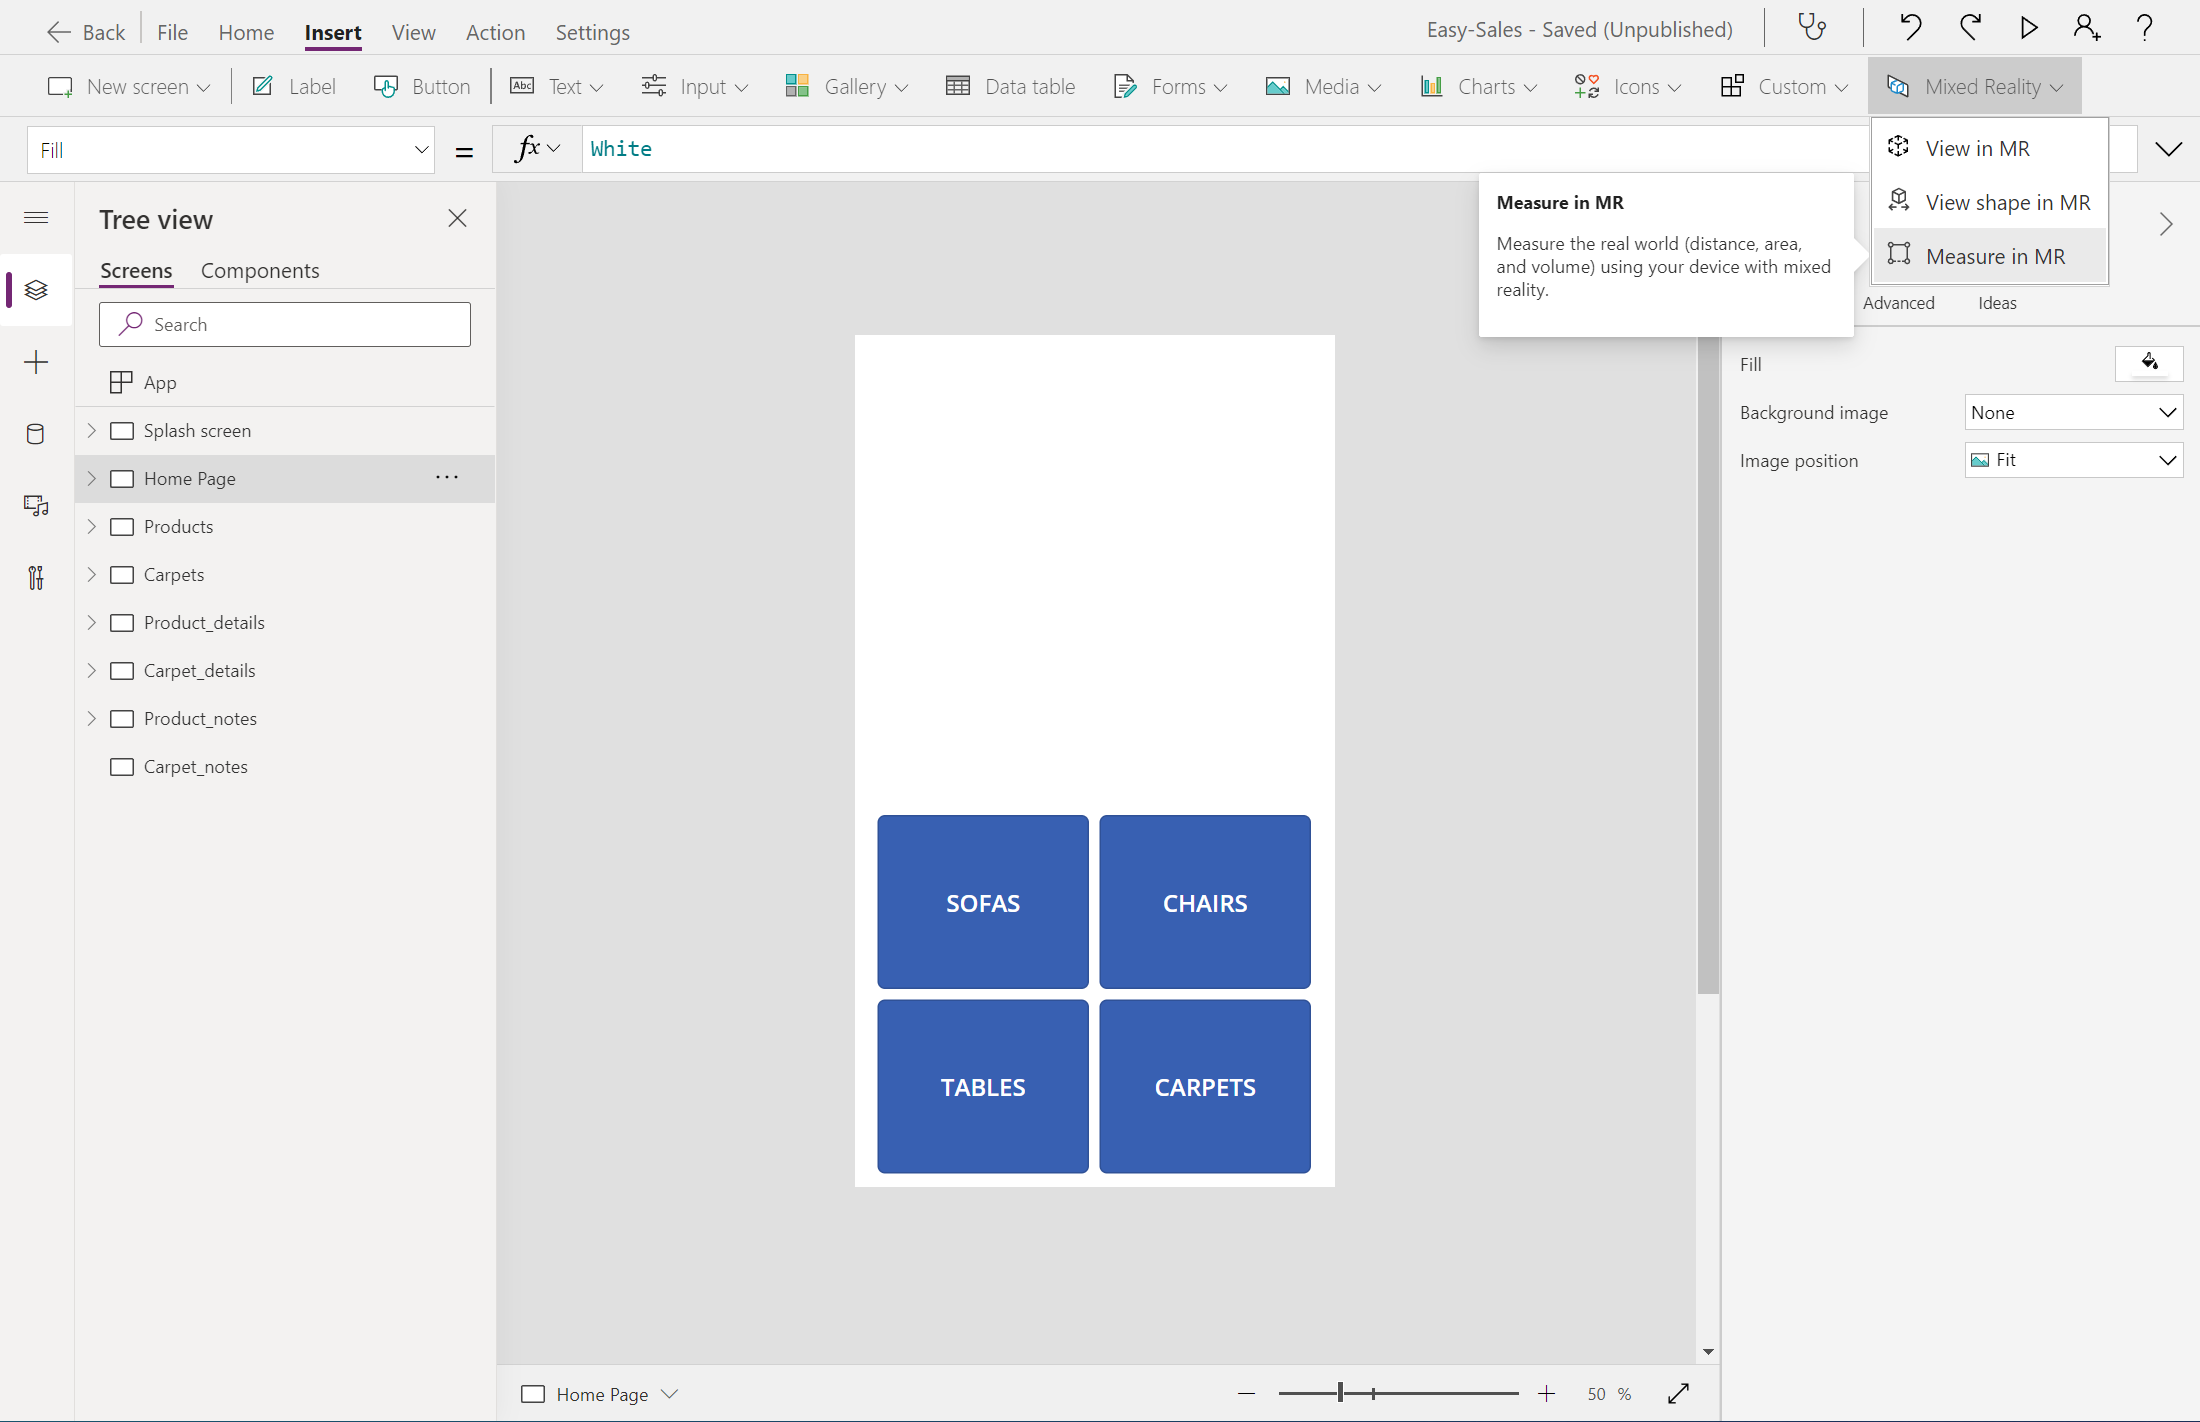2200x1422 pixels.
Task: Open the Share user icon
Action: (x=2086, y=28)
